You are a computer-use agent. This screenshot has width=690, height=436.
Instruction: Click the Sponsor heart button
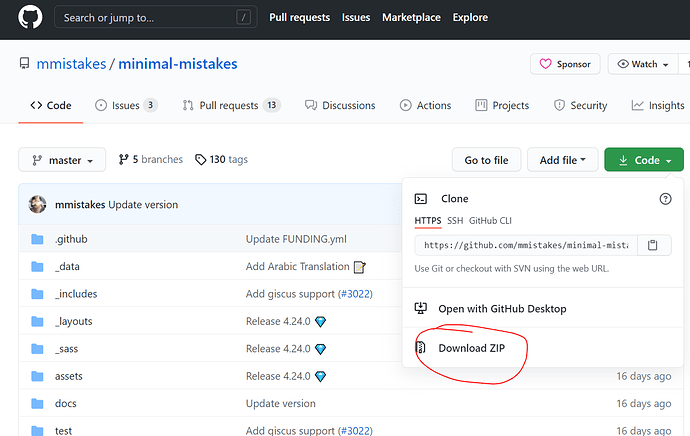click(x=565, y=64)
